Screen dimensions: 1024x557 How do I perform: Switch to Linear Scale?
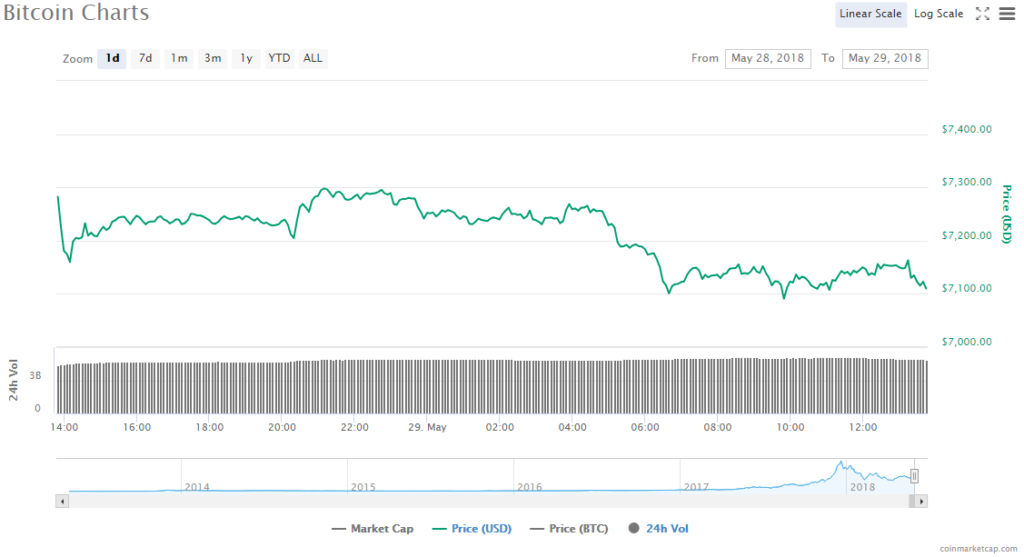(x=871, y=14)
